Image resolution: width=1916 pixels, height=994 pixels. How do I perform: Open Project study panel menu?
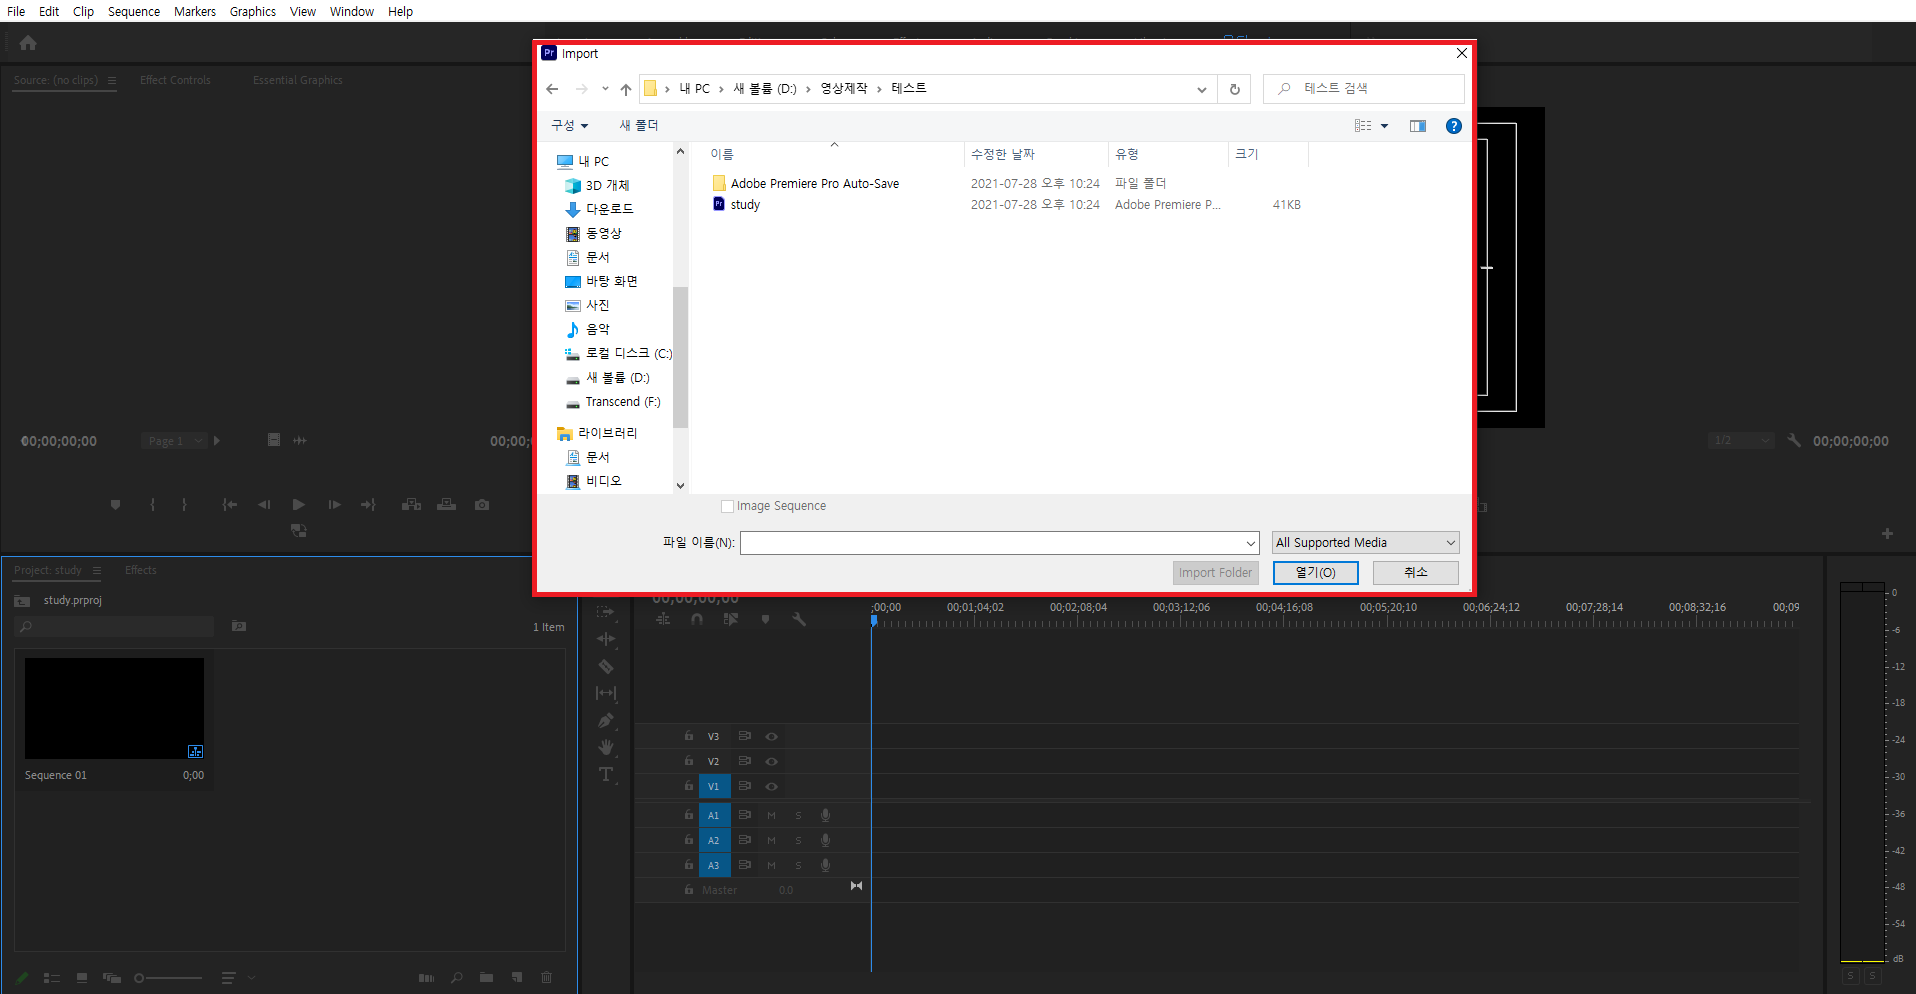point(97,570)
